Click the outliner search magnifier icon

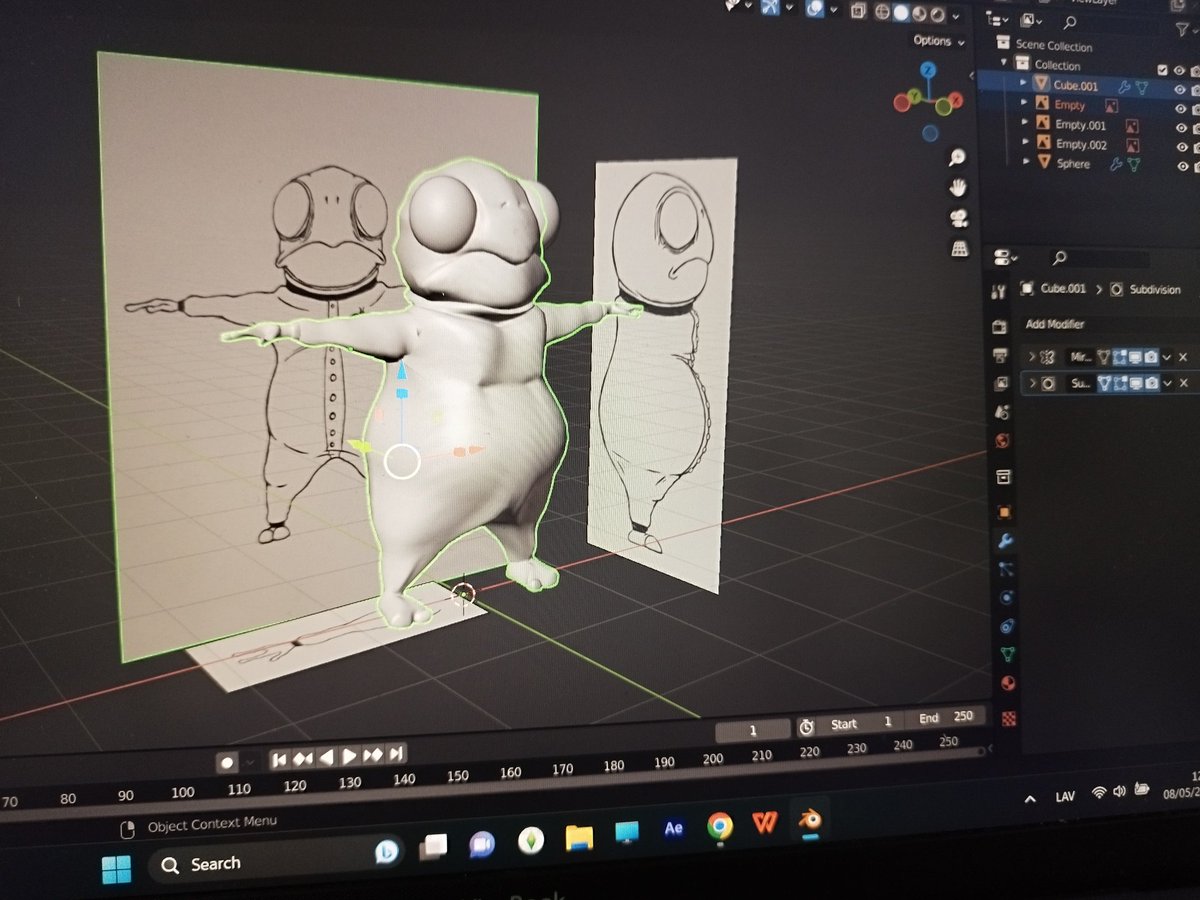1069,22
